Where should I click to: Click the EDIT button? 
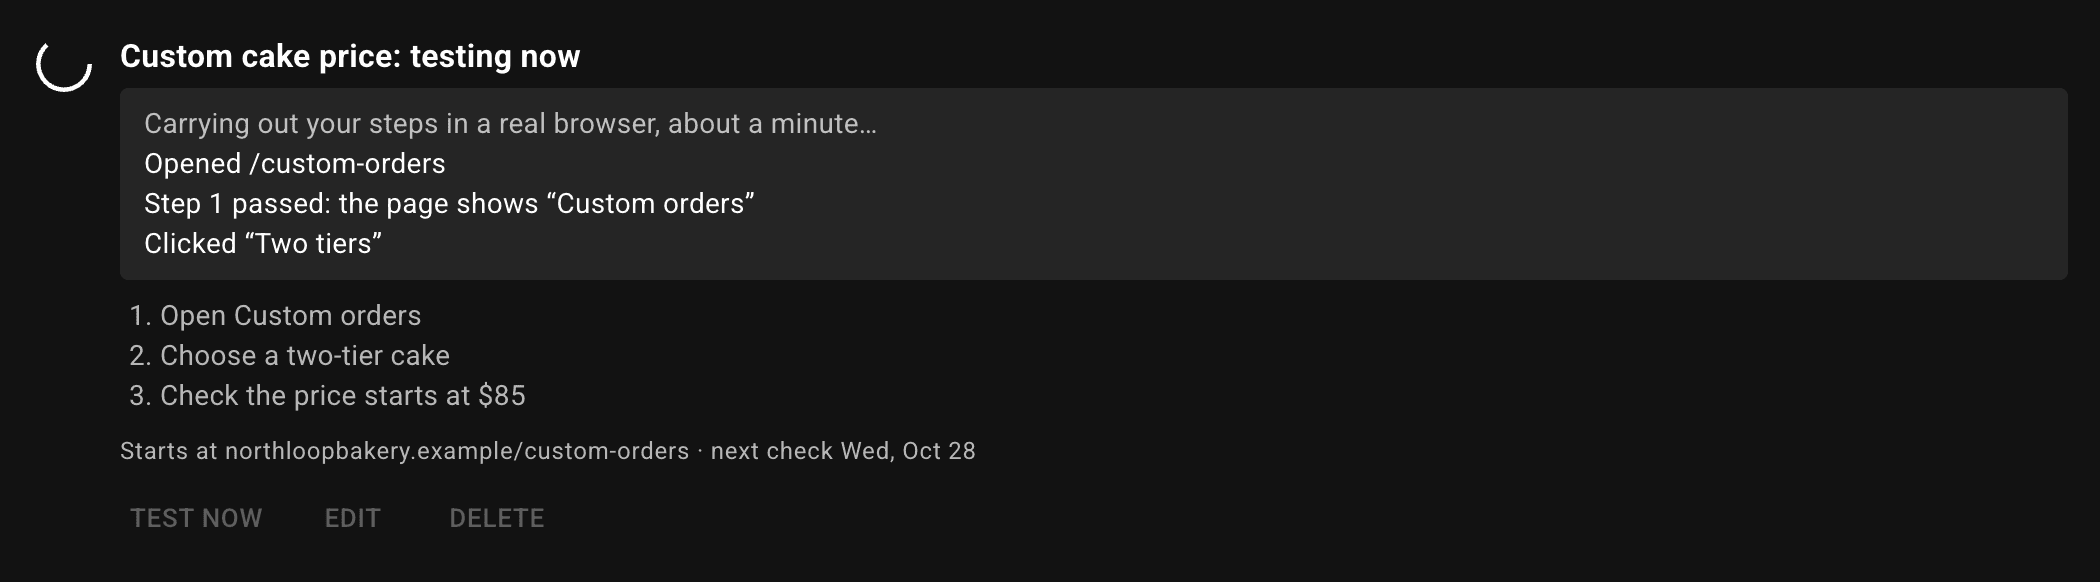[353, 518]
